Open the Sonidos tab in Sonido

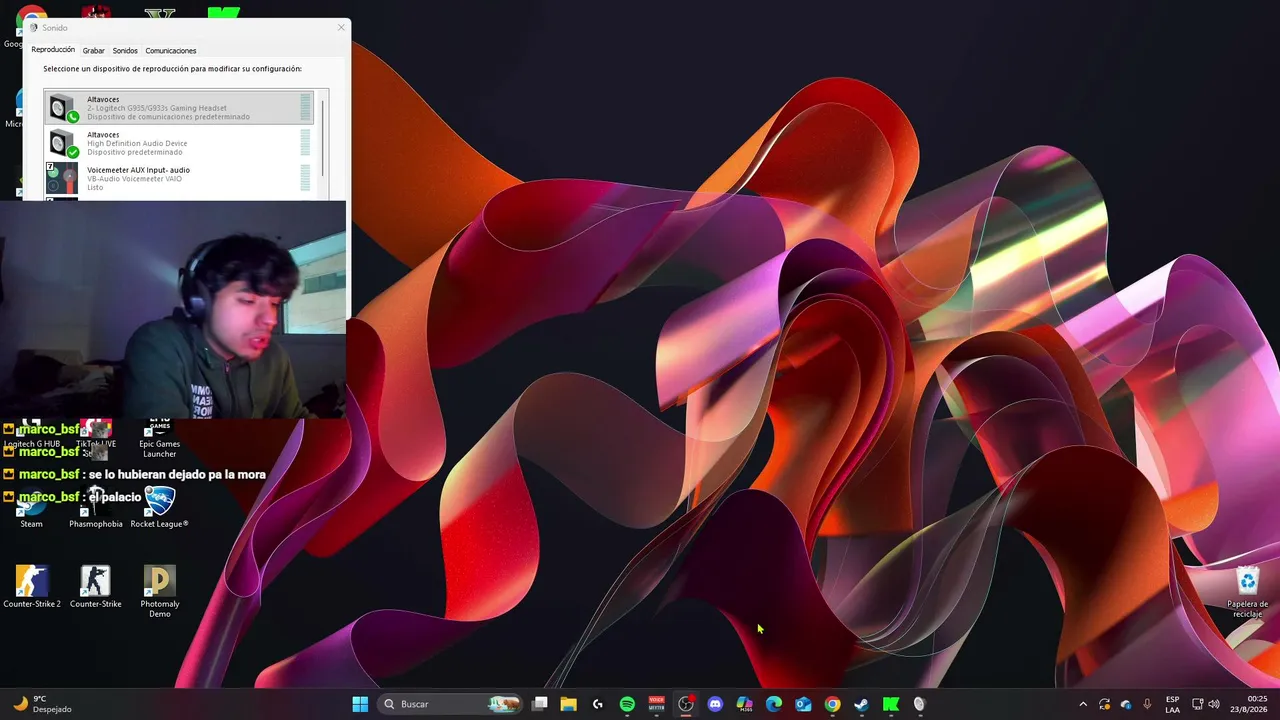125,50
